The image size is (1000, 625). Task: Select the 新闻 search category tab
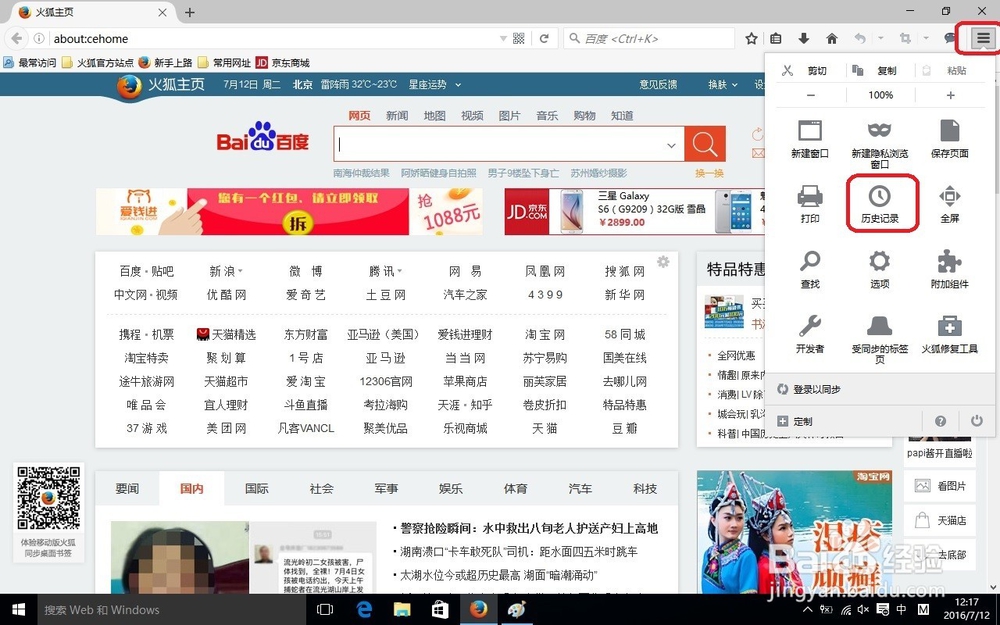[x=397, y=115]
